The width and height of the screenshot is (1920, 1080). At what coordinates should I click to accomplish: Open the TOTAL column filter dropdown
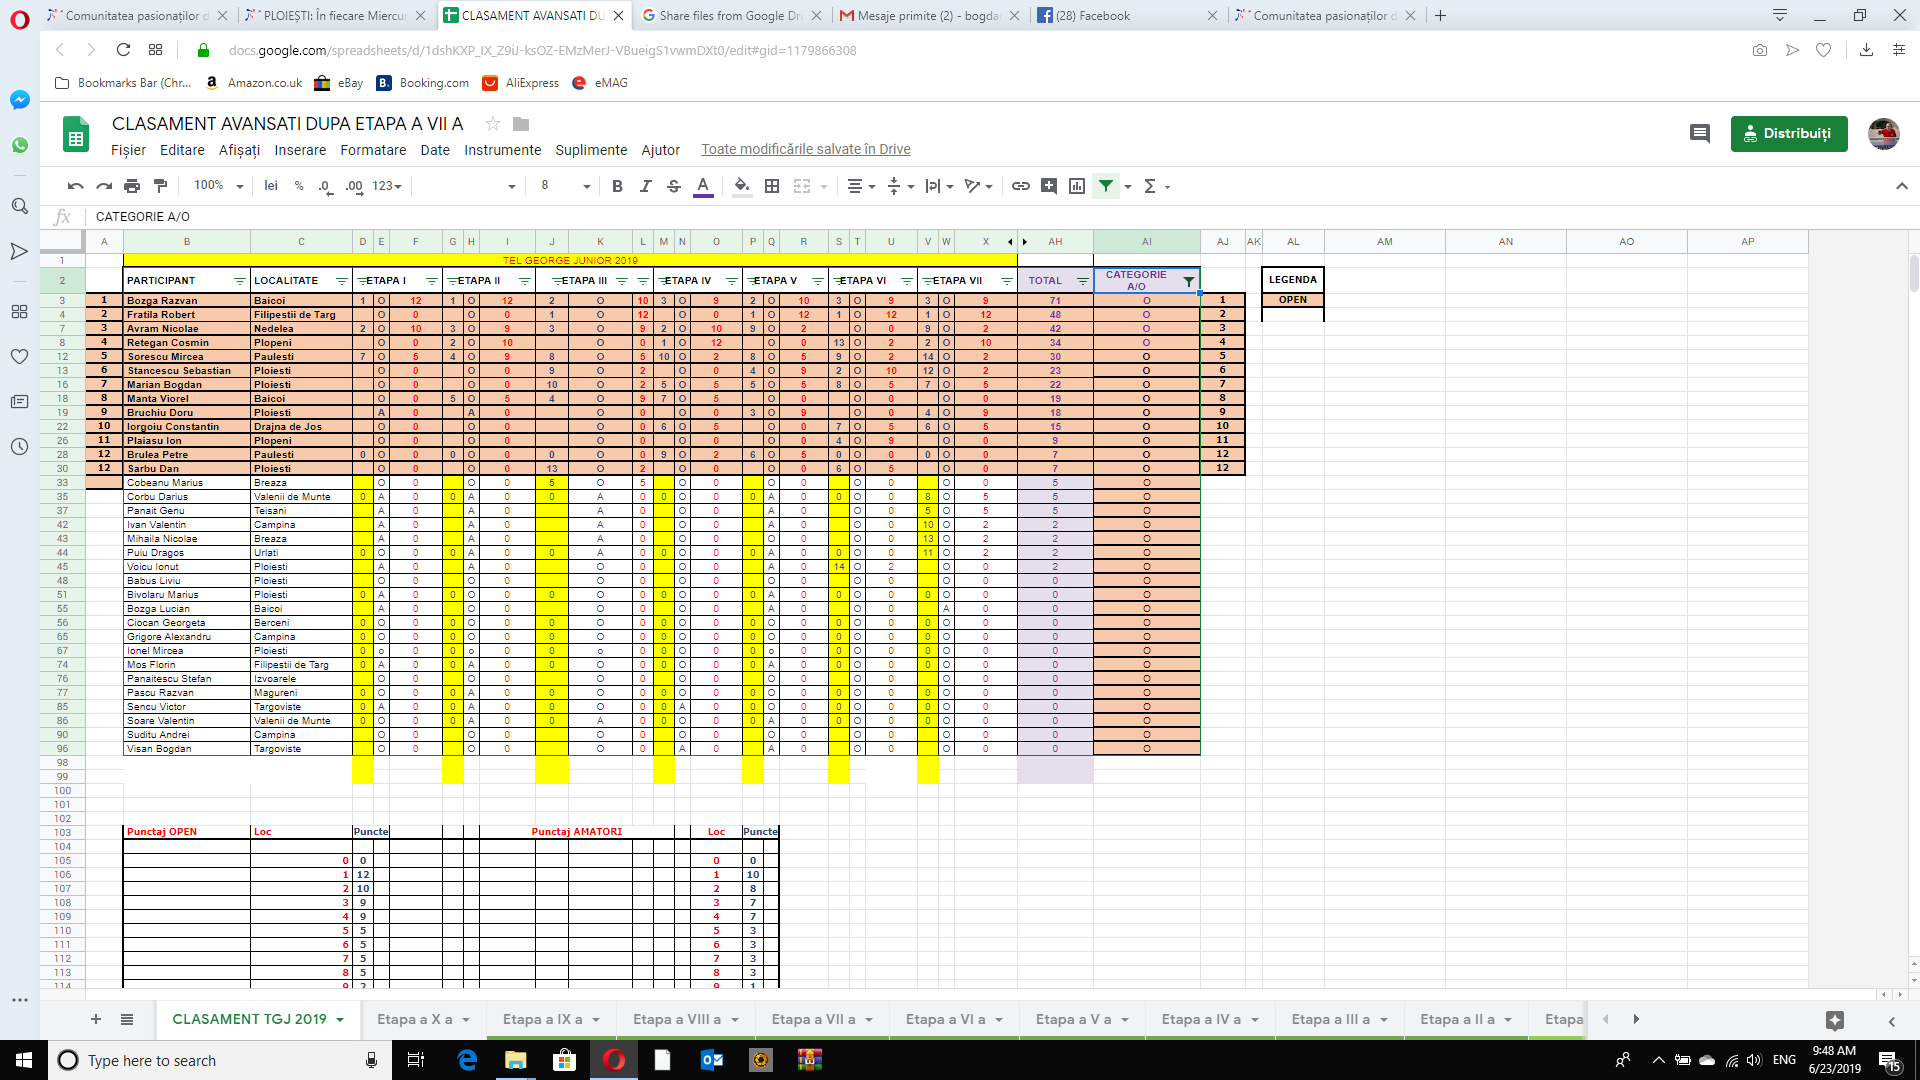pos(1082,281)
